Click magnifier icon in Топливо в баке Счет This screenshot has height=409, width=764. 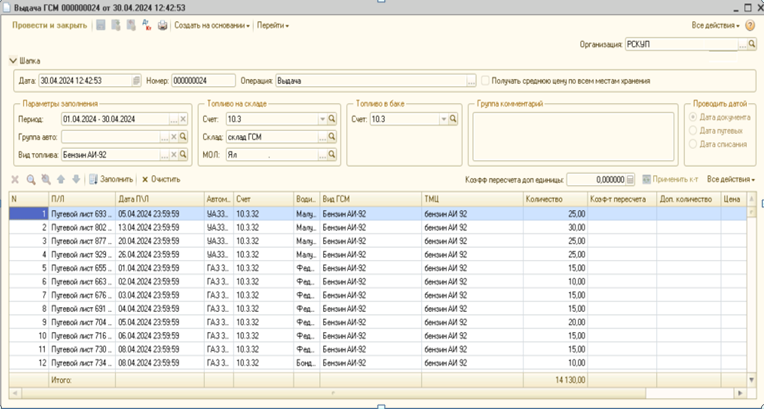453,119
